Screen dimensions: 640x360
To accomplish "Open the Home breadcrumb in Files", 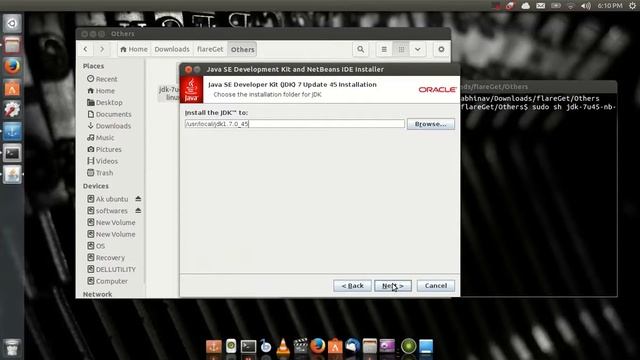I will click(x=134, y=49).
